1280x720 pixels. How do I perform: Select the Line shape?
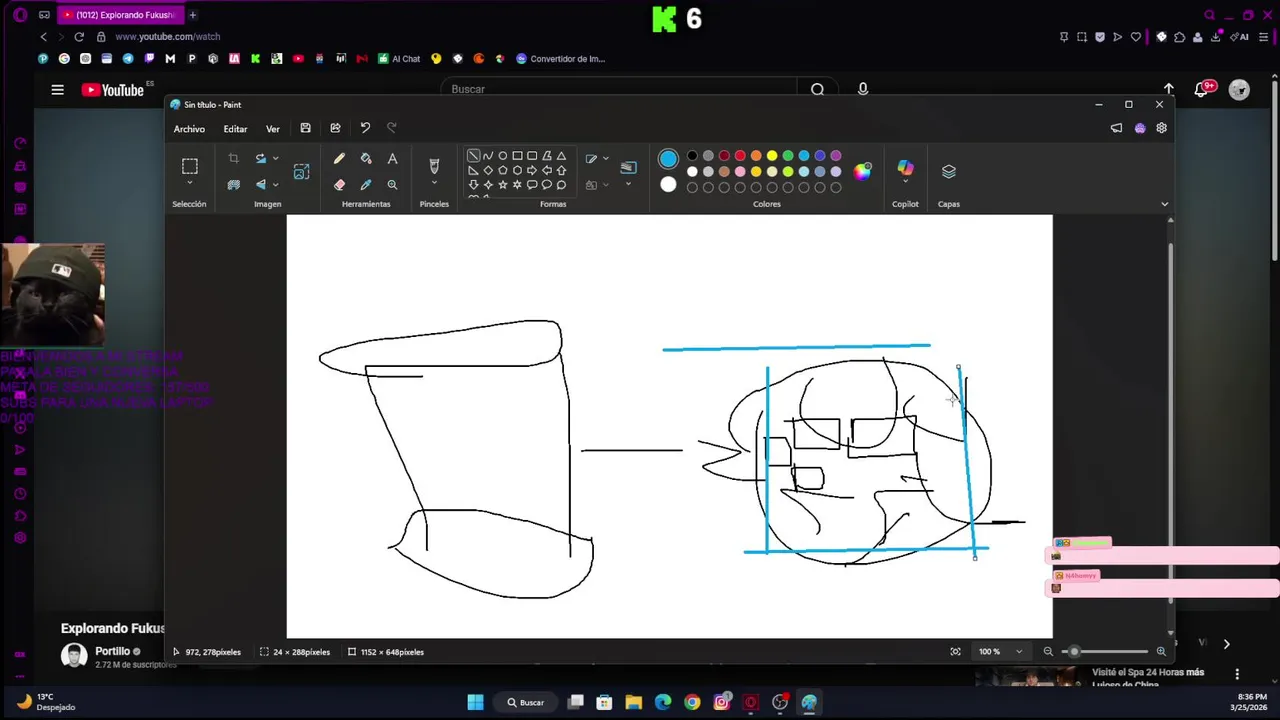point(473,156)
